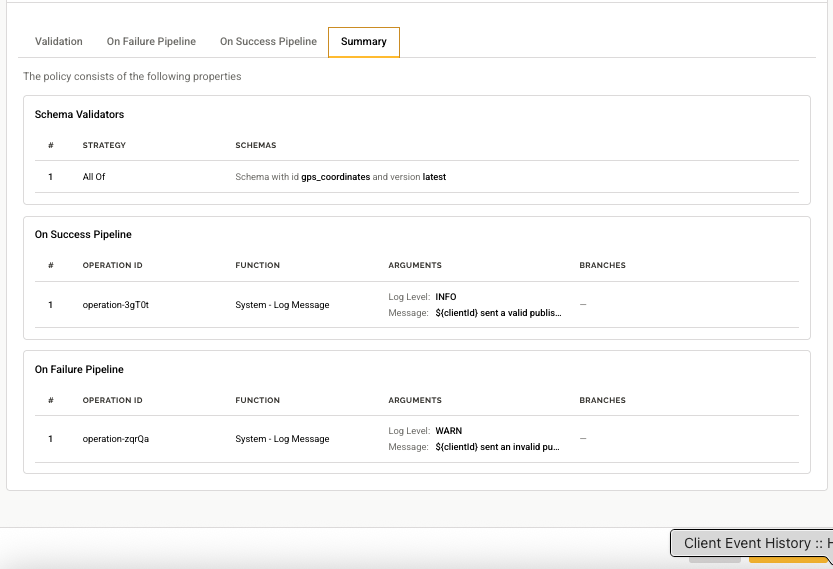
Task: Open the On Success Pipeline tab
Action: pyautogui.click(x=268, y=41)
